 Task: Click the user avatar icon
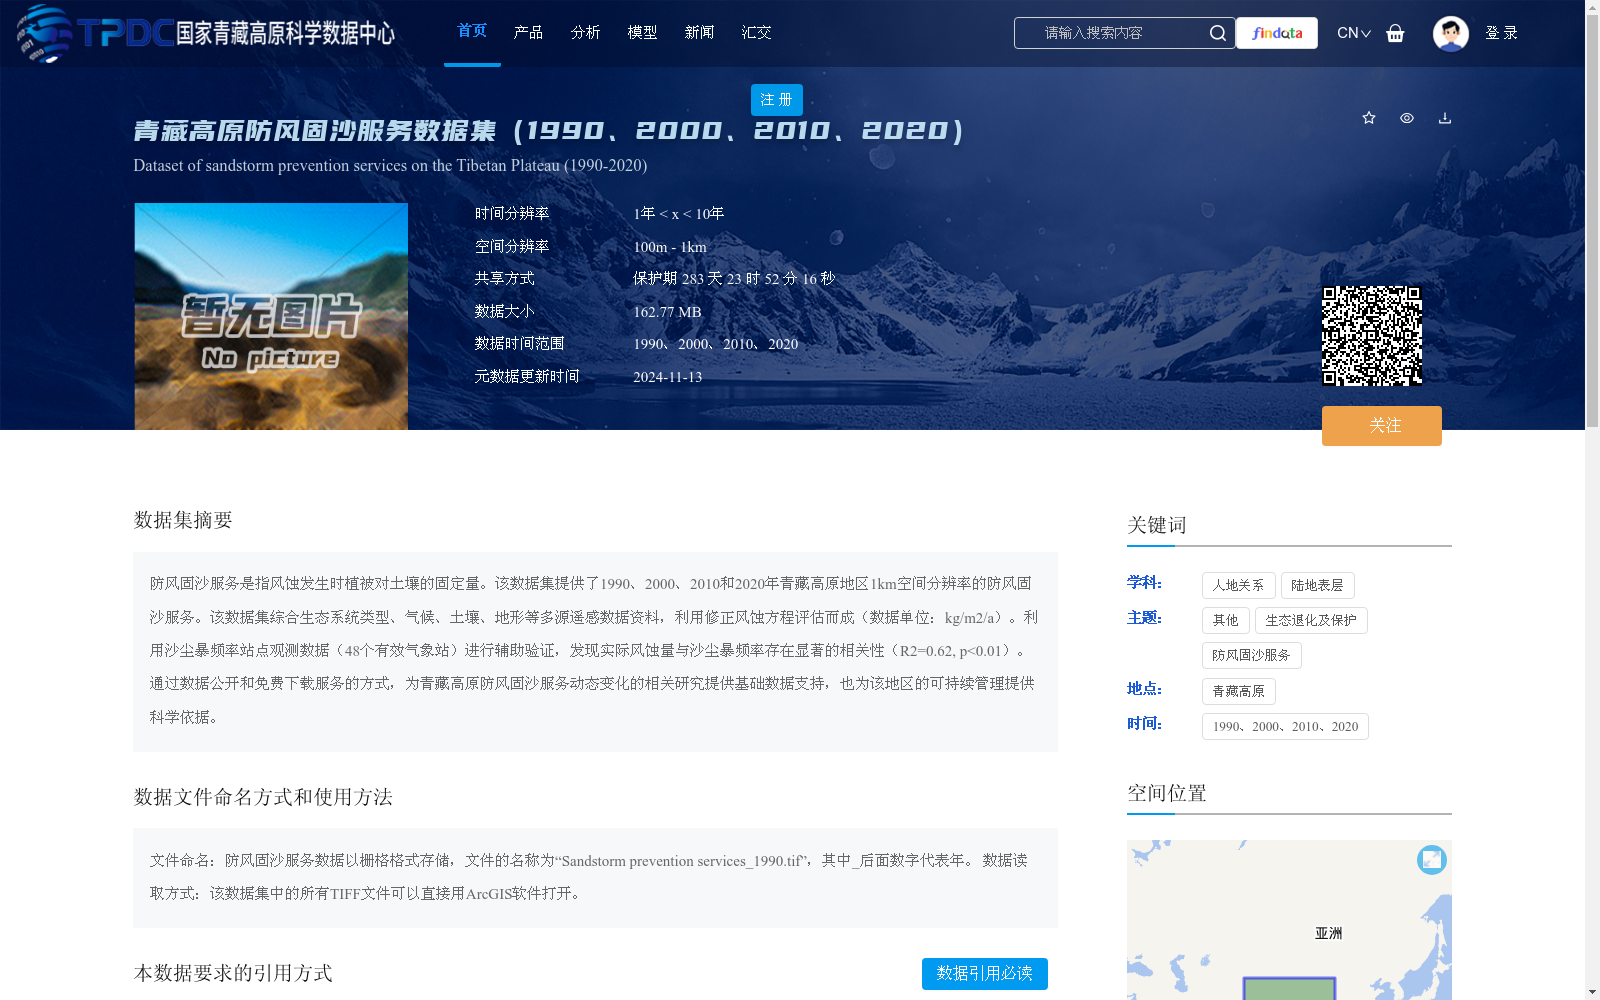pyautogui.click(x=1450, y=33)
